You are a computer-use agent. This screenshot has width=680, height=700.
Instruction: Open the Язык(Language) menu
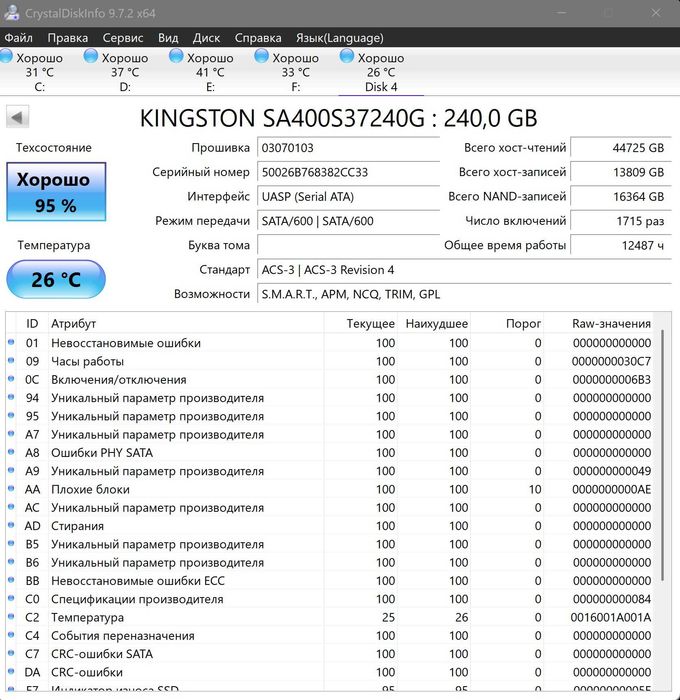point(339,38)
